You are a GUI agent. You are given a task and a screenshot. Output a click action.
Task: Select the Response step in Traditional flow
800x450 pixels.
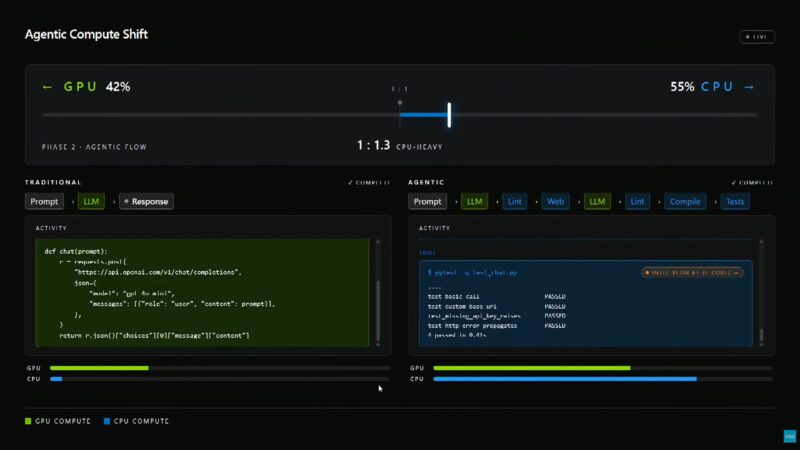pyautogui.click(x=146, y=202)
